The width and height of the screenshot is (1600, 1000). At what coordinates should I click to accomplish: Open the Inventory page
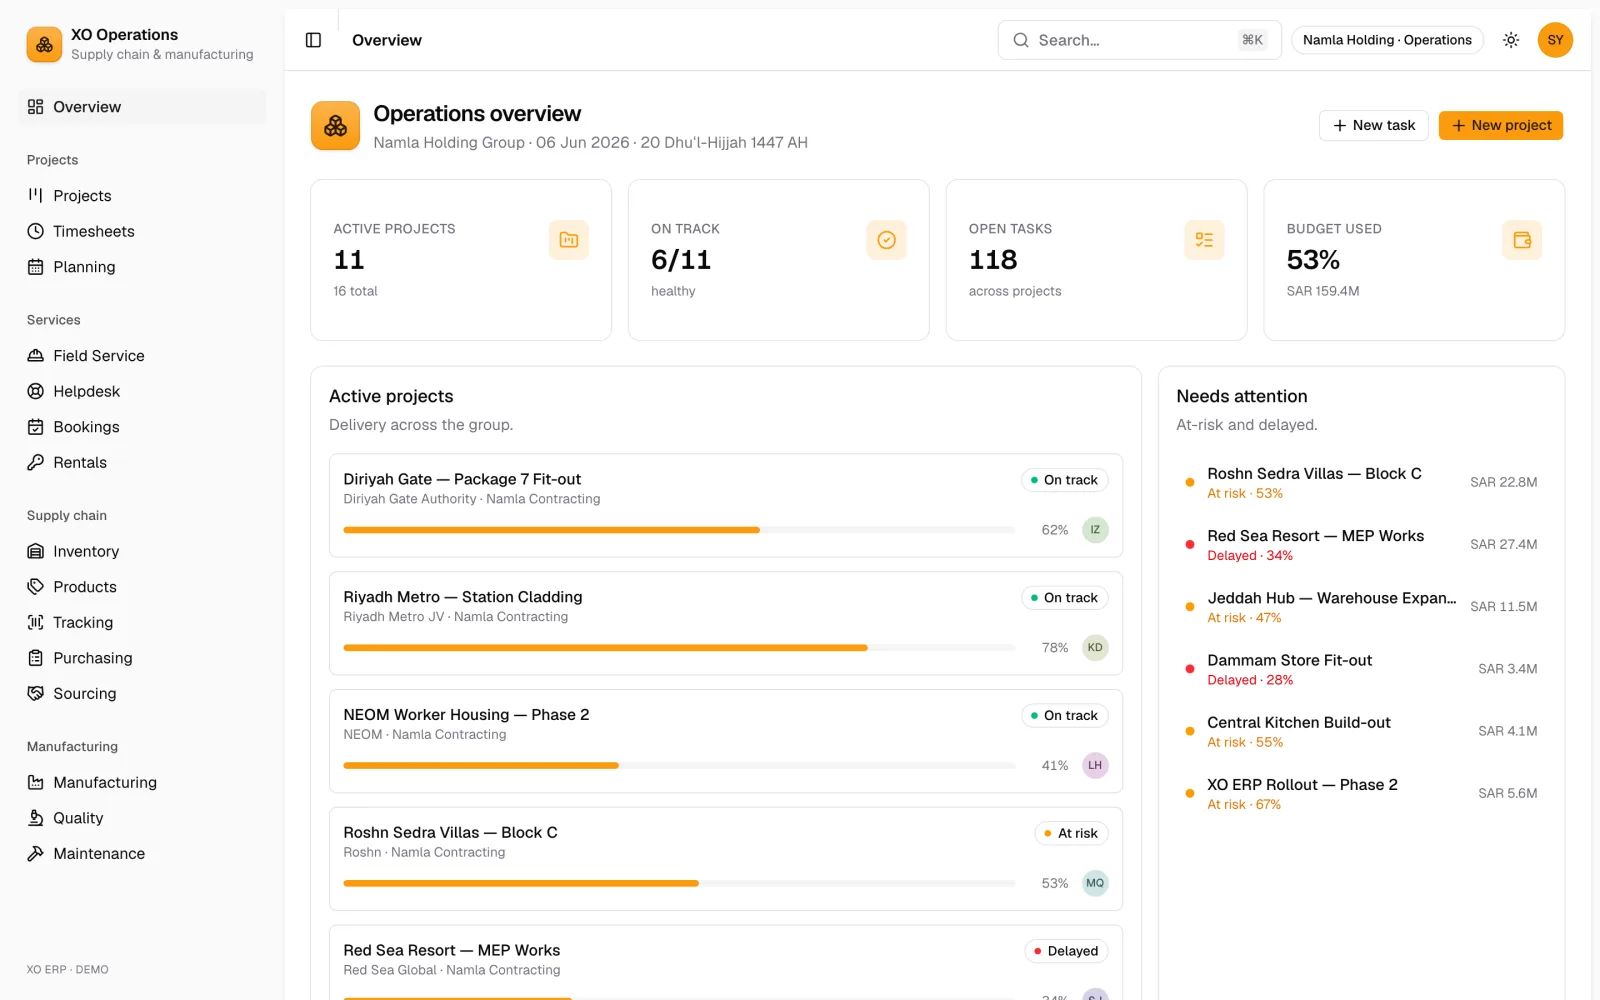142,551
